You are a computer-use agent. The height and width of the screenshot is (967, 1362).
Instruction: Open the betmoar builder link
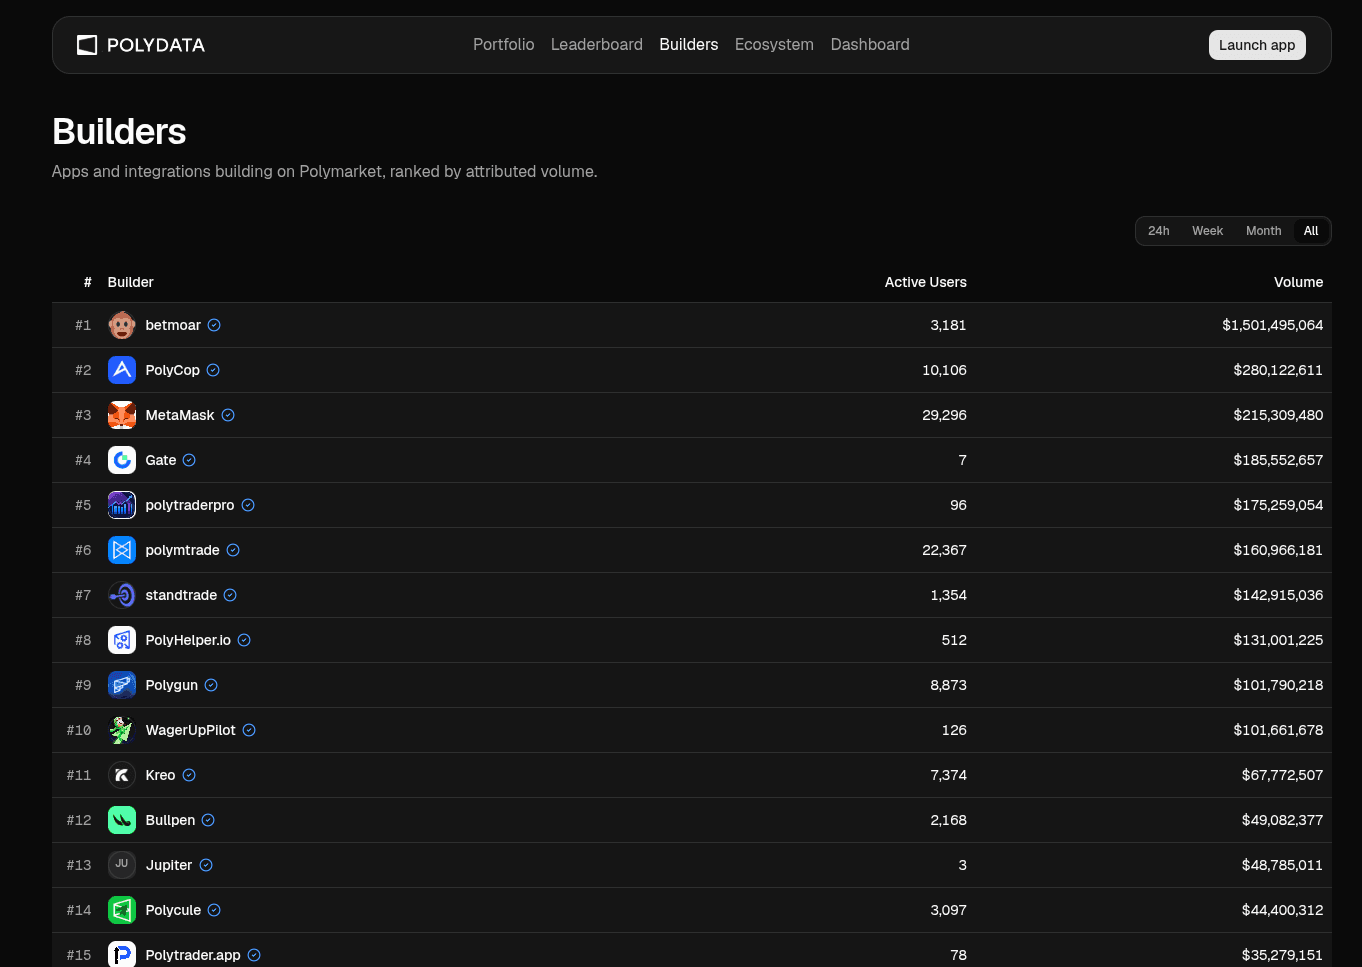173,325
